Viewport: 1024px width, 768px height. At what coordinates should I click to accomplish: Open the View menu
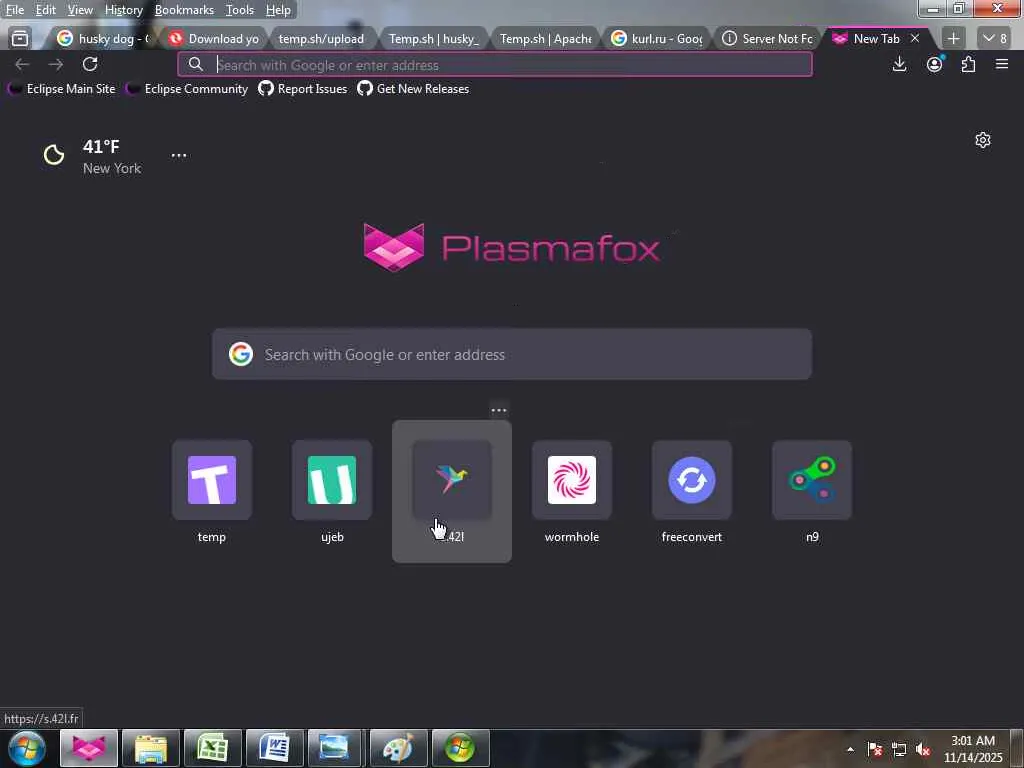click(80, 10)
